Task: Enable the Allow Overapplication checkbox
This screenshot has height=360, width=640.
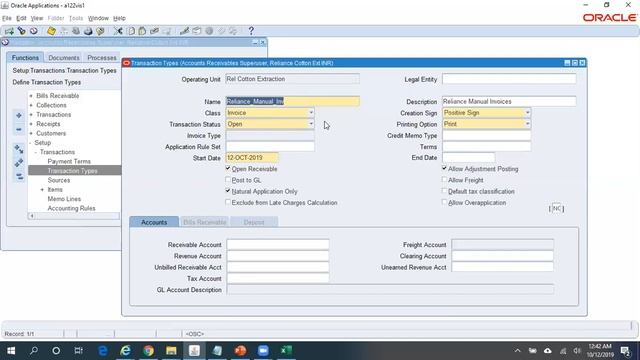Action: point(444,202)
